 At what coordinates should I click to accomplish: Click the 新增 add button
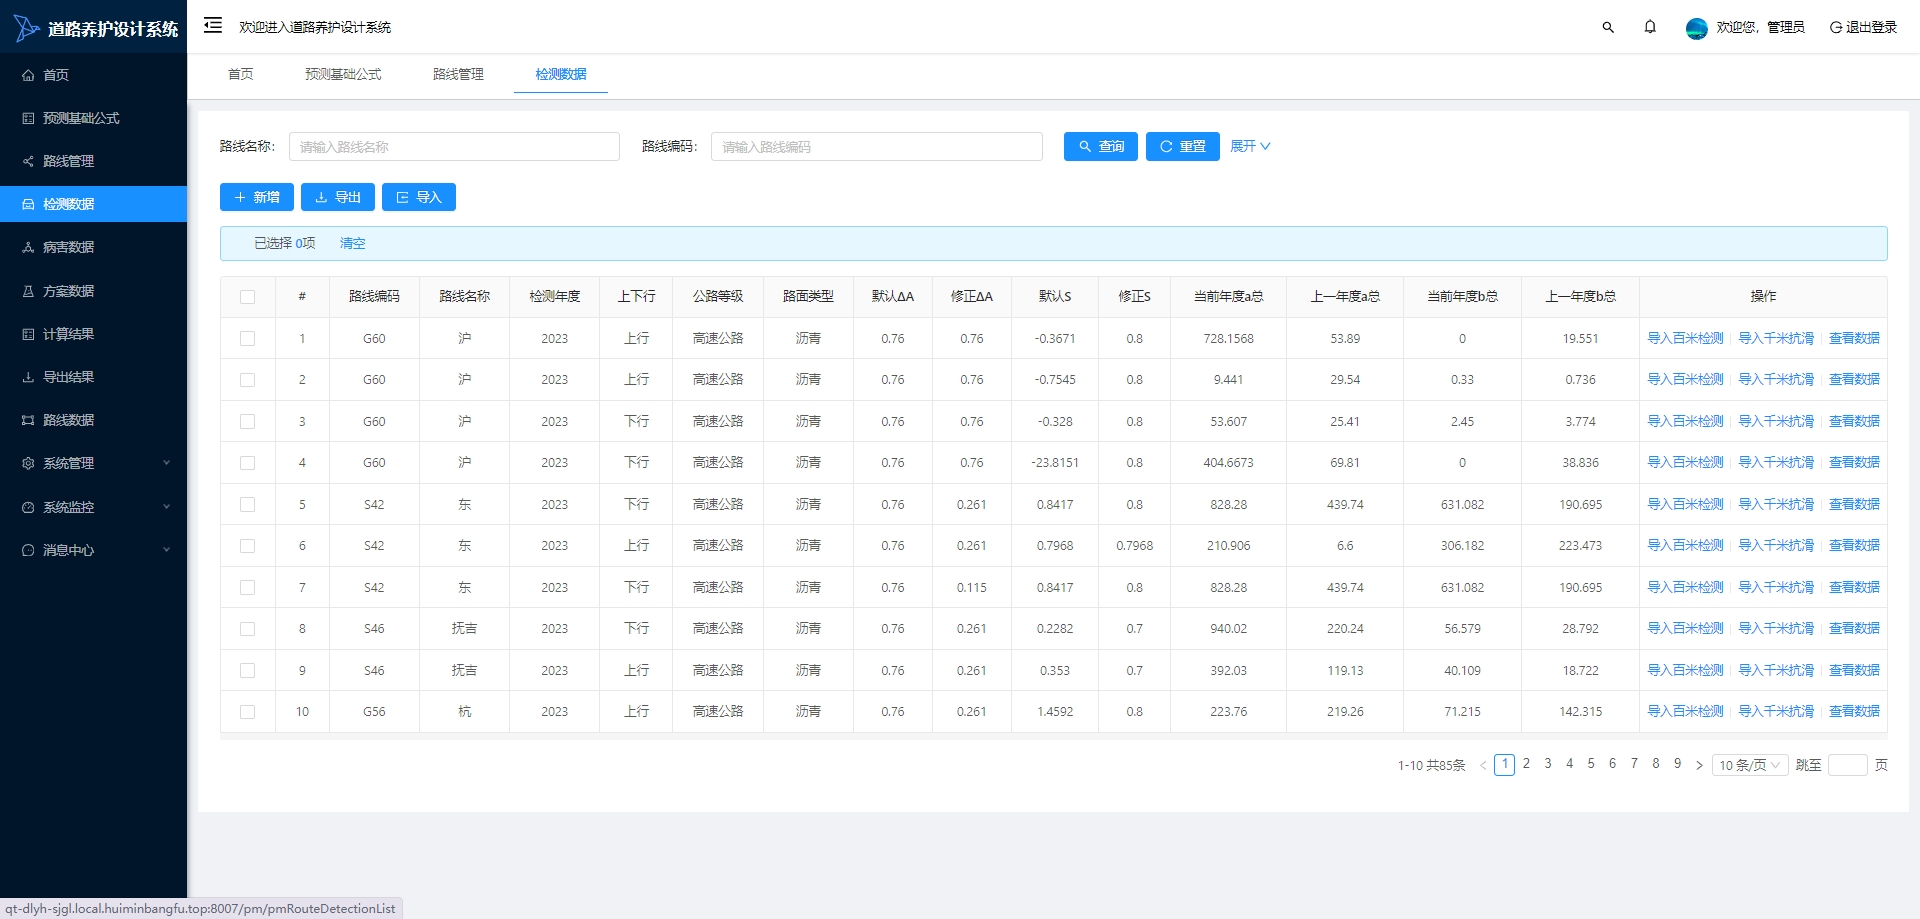(257, 197)
